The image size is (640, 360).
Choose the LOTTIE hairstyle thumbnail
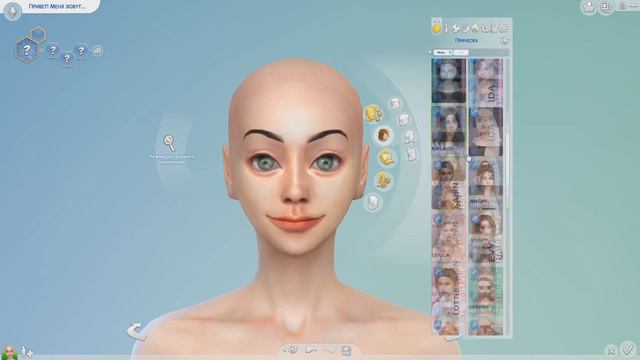click(449, 292)
